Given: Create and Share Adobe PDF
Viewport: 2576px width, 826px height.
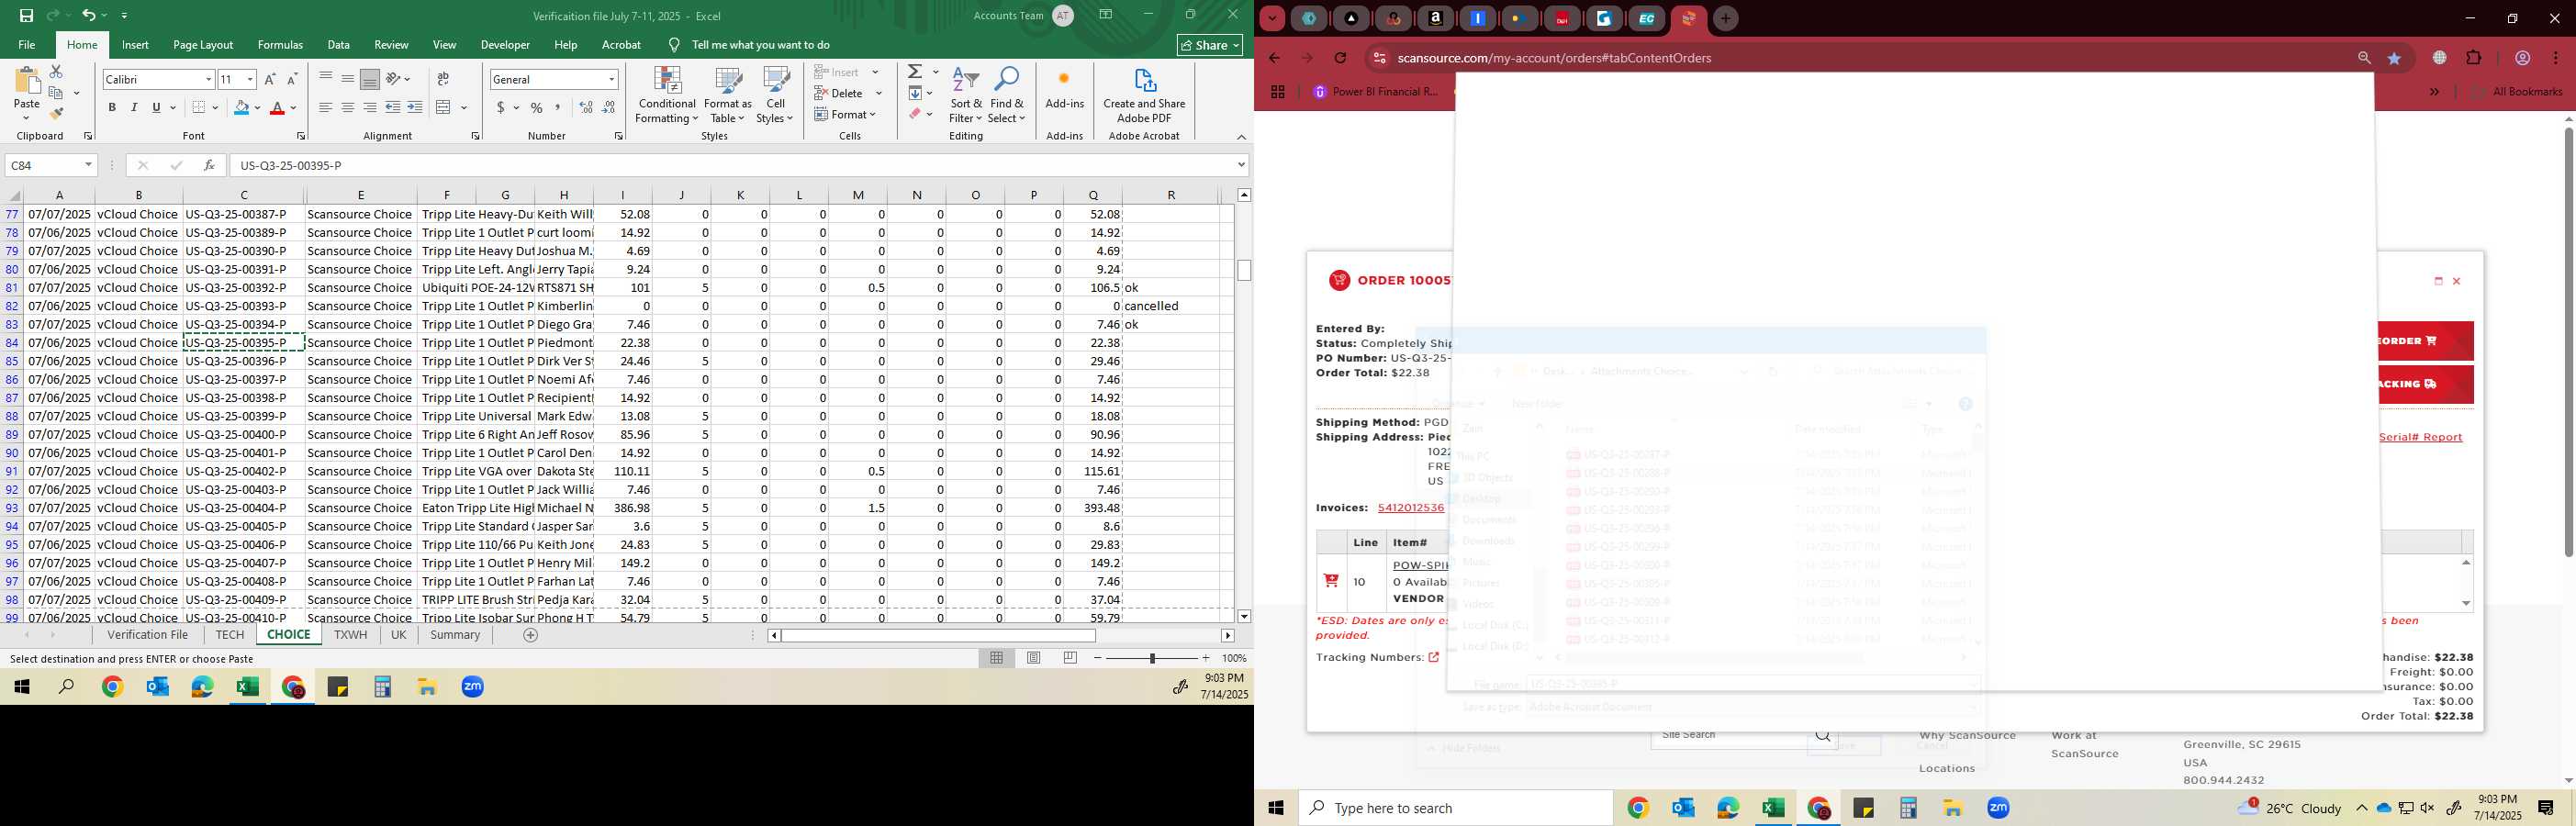Looking at the screenshot, I should click(1144, 96).
